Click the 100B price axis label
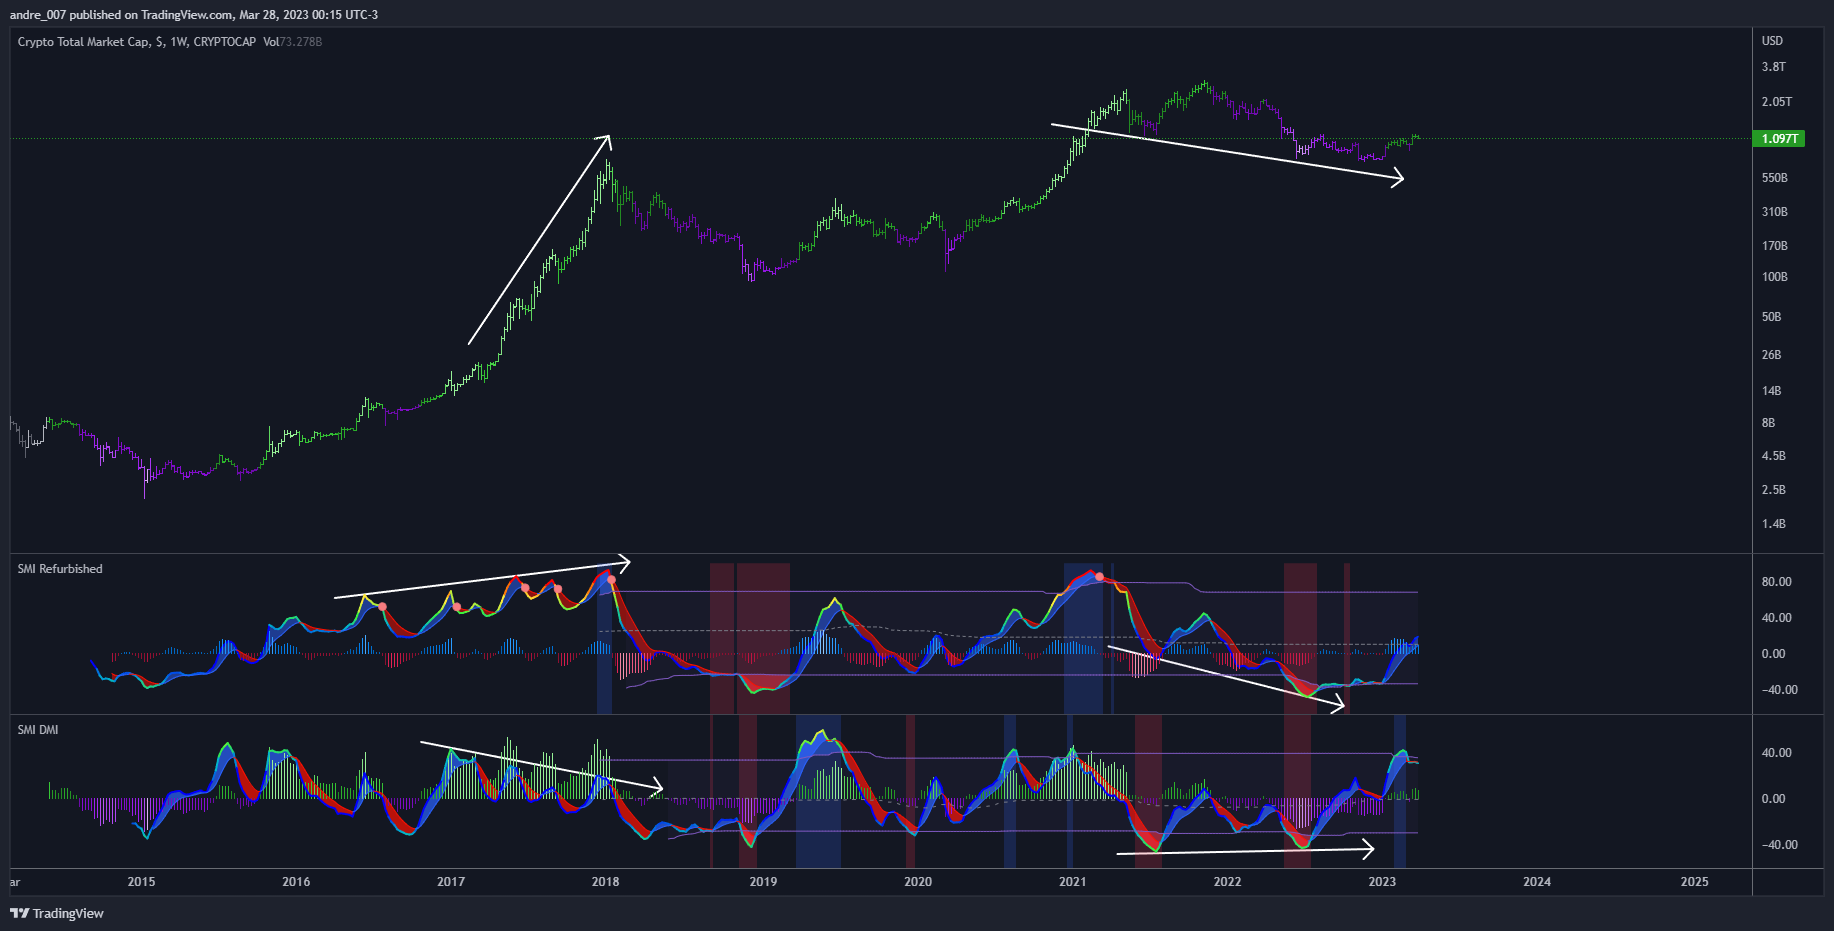Image resolution: width=1834 pixels, height=931 pixels. [x=1774, y=277]
